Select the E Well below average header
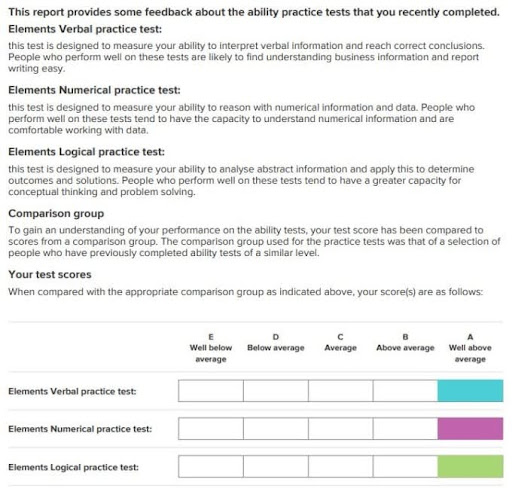 coord(211,348)
